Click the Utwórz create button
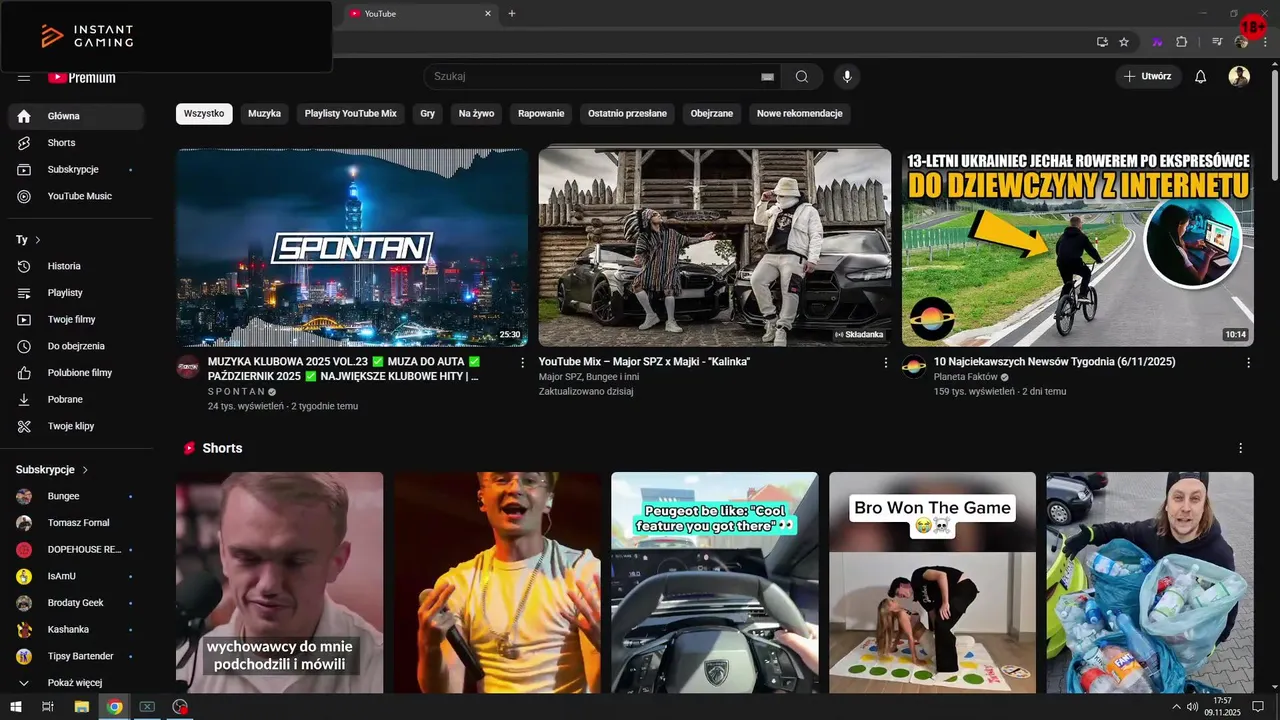This screenshot has height=720, width=1280. [1148, 77]
